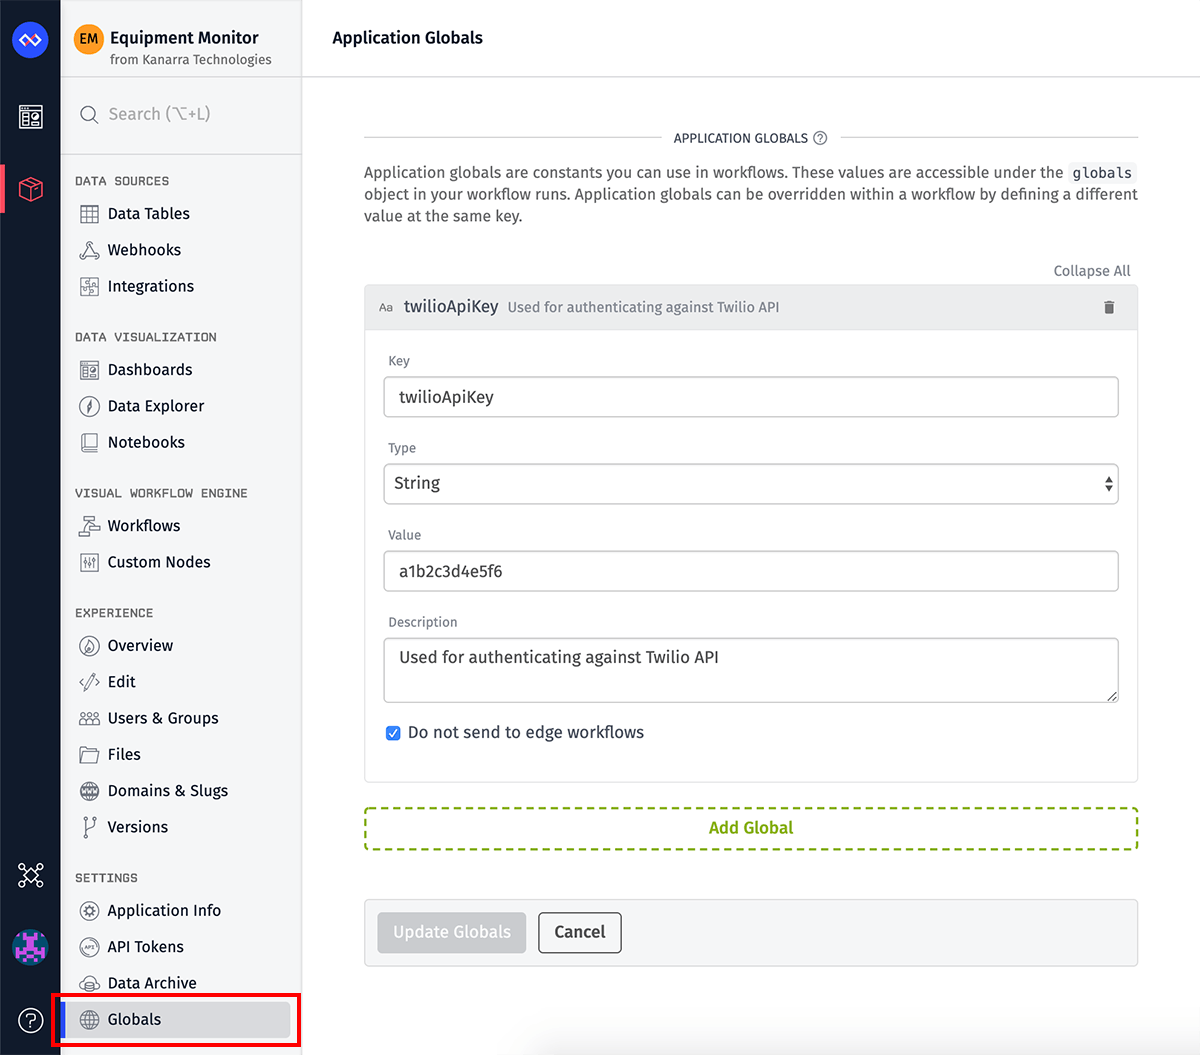1200x1055 pixels.
Task: Click the Data Explorer compass icon
Action: click(89, 406)
